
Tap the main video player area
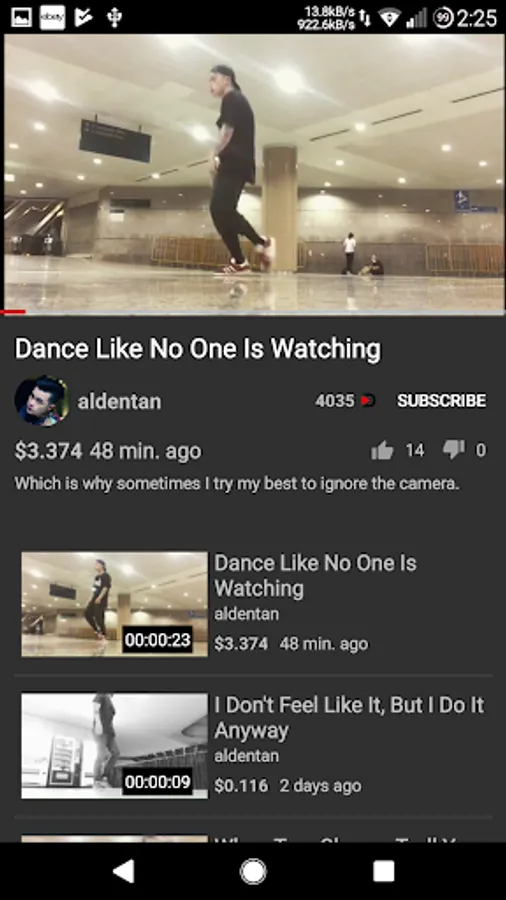(x=253, y=172)
